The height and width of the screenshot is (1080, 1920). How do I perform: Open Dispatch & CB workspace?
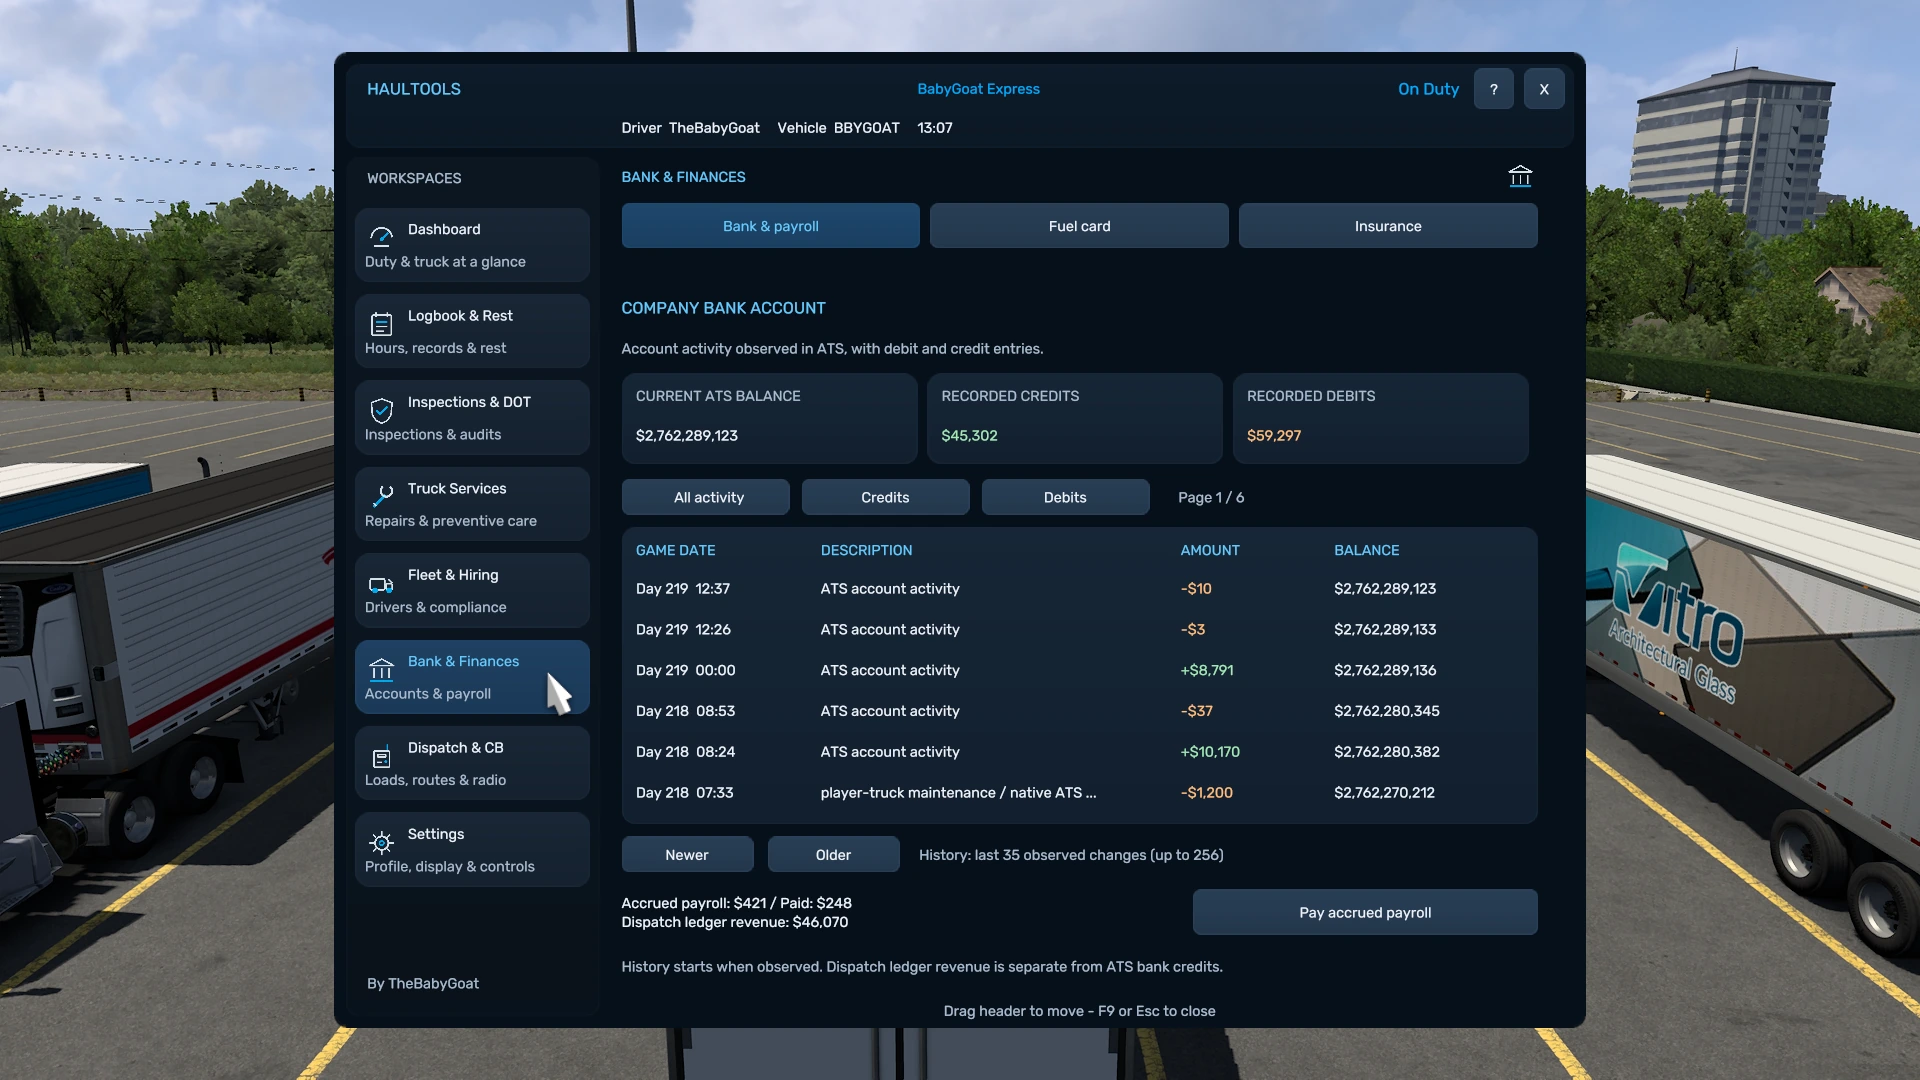[472, 763]
